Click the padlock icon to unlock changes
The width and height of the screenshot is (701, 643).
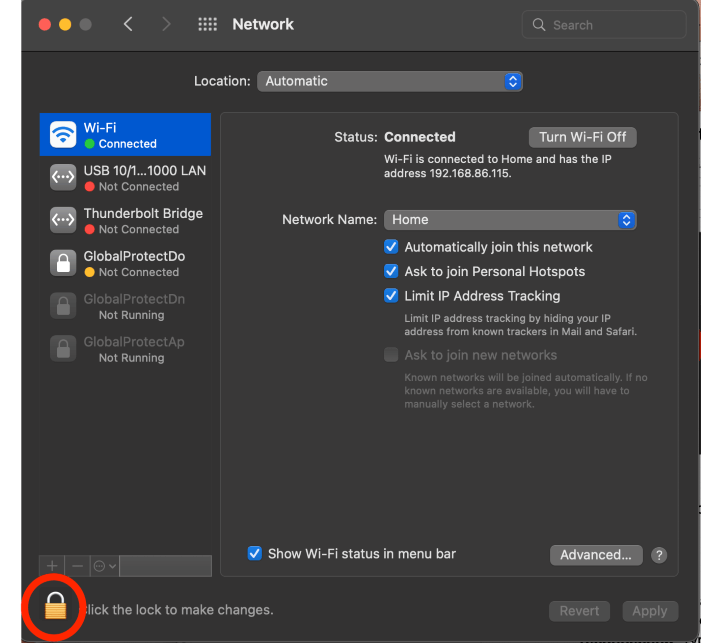(56, 606)
